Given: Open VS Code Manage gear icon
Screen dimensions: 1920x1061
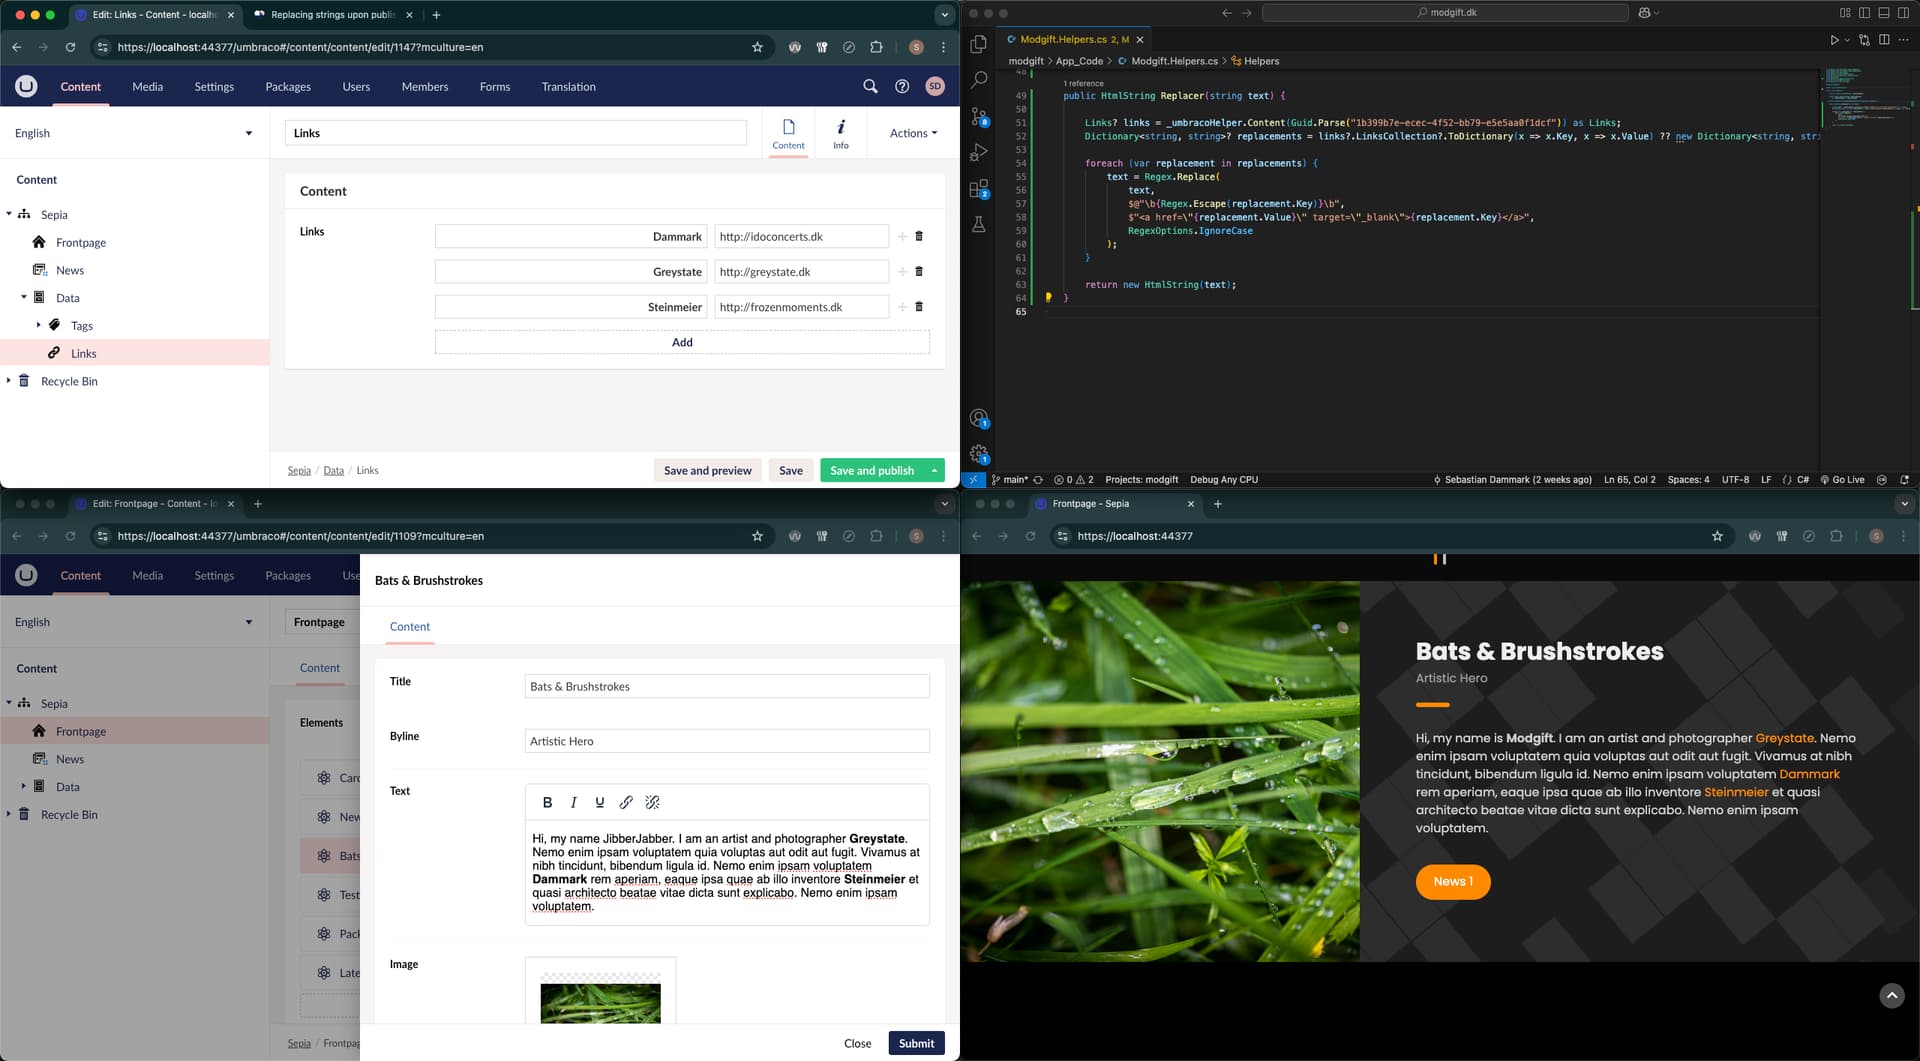Looking at the screenshot, I should point(979,454).
